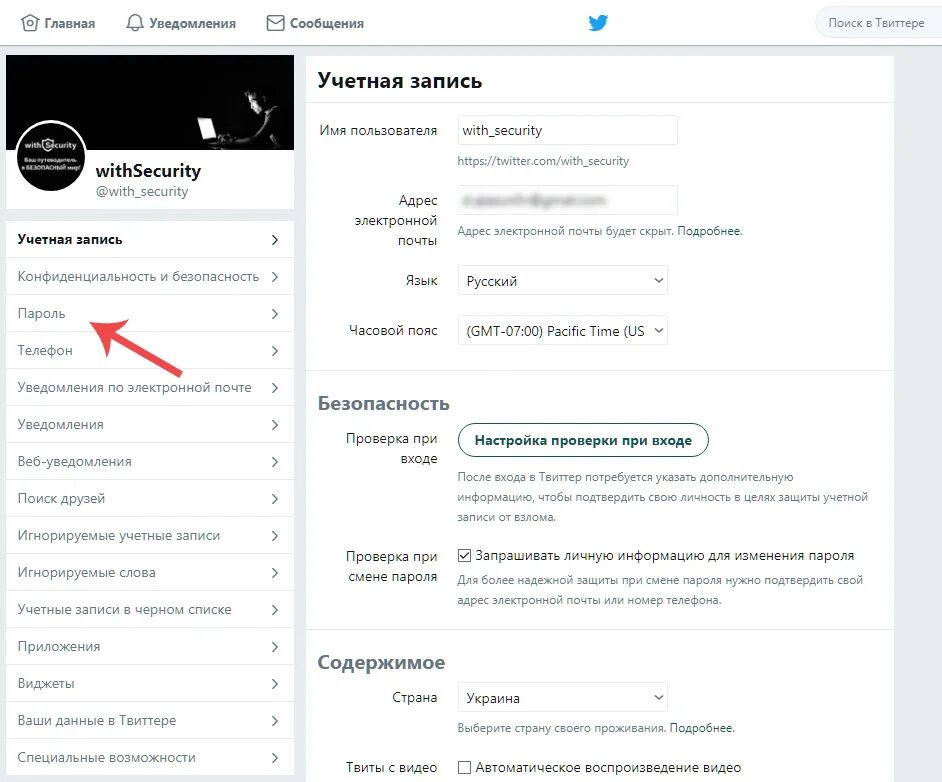Open Специальные возможности settings

coord(150,757)
